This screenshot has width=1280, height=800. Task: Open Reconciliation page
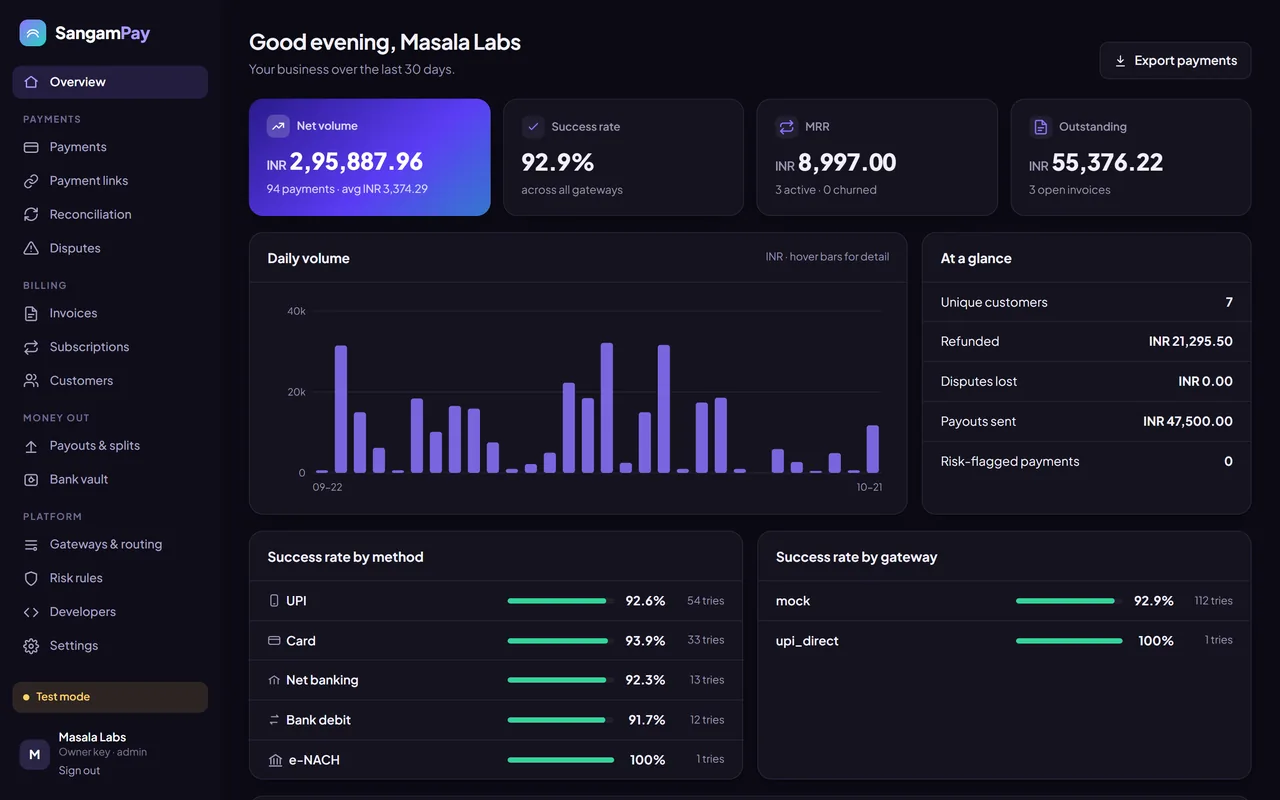[110, 214]
